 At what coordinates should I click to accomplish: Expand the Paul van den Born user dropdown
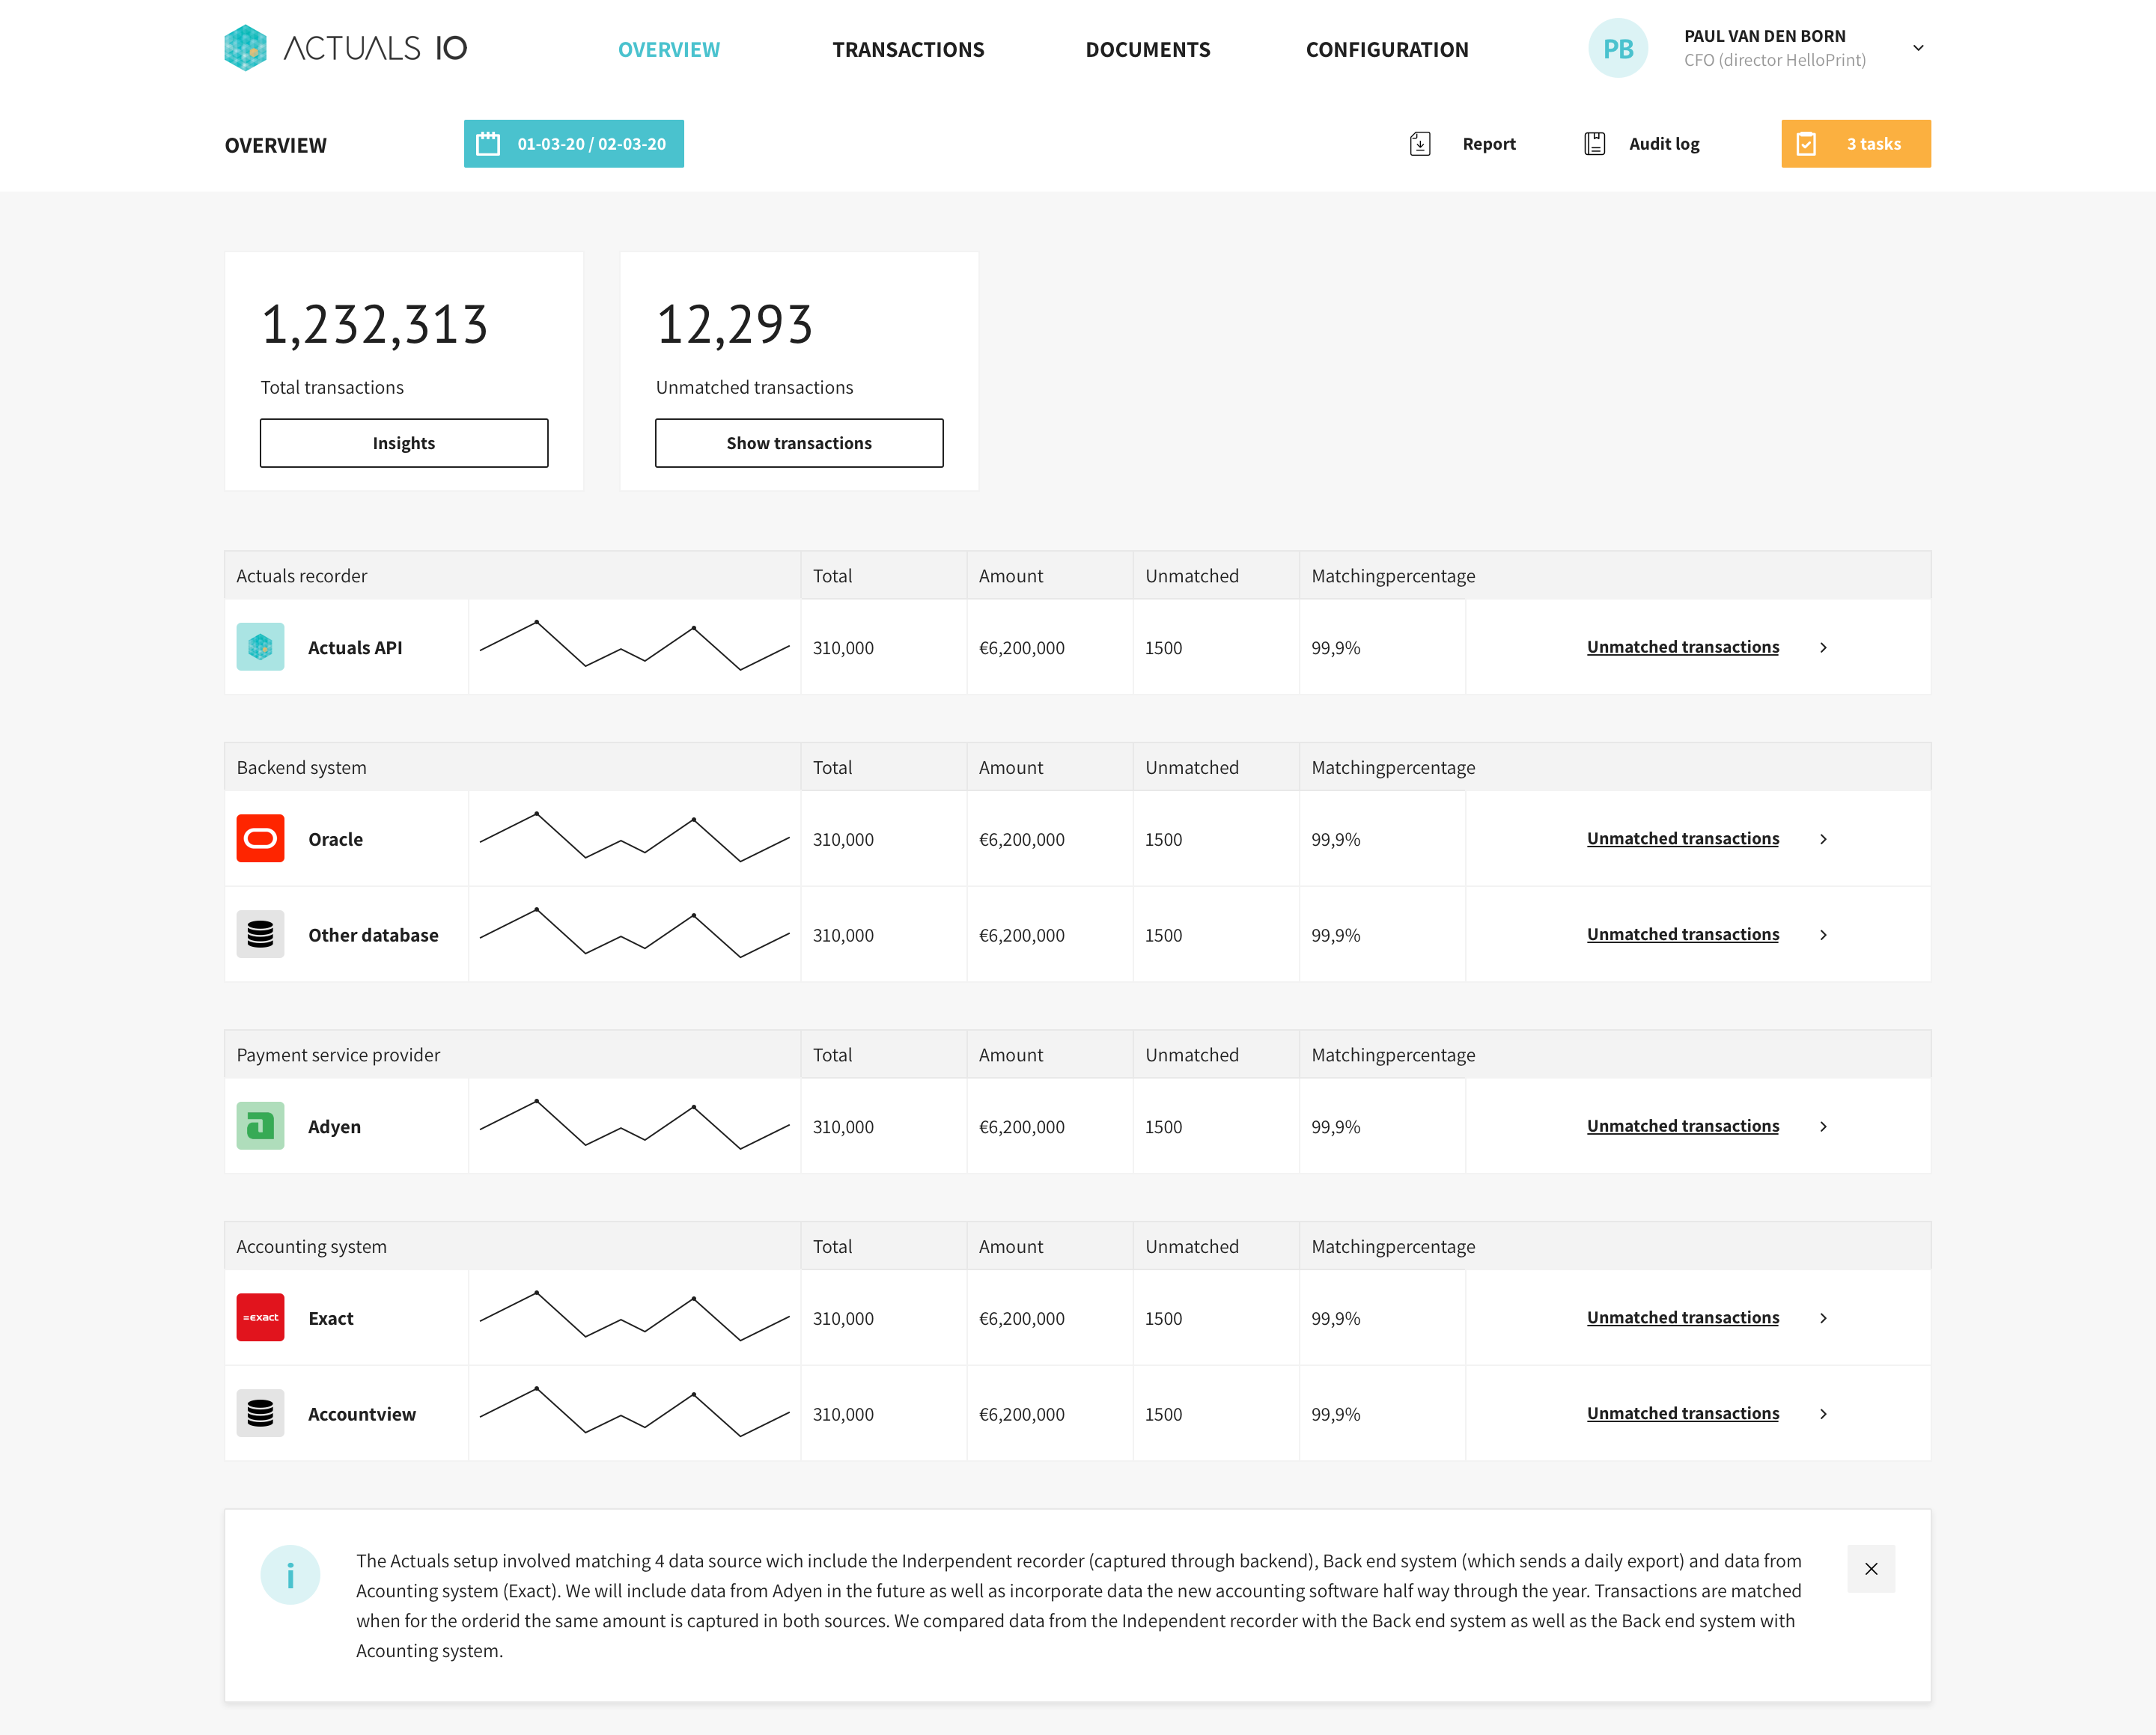click(x=1918, y=48)
